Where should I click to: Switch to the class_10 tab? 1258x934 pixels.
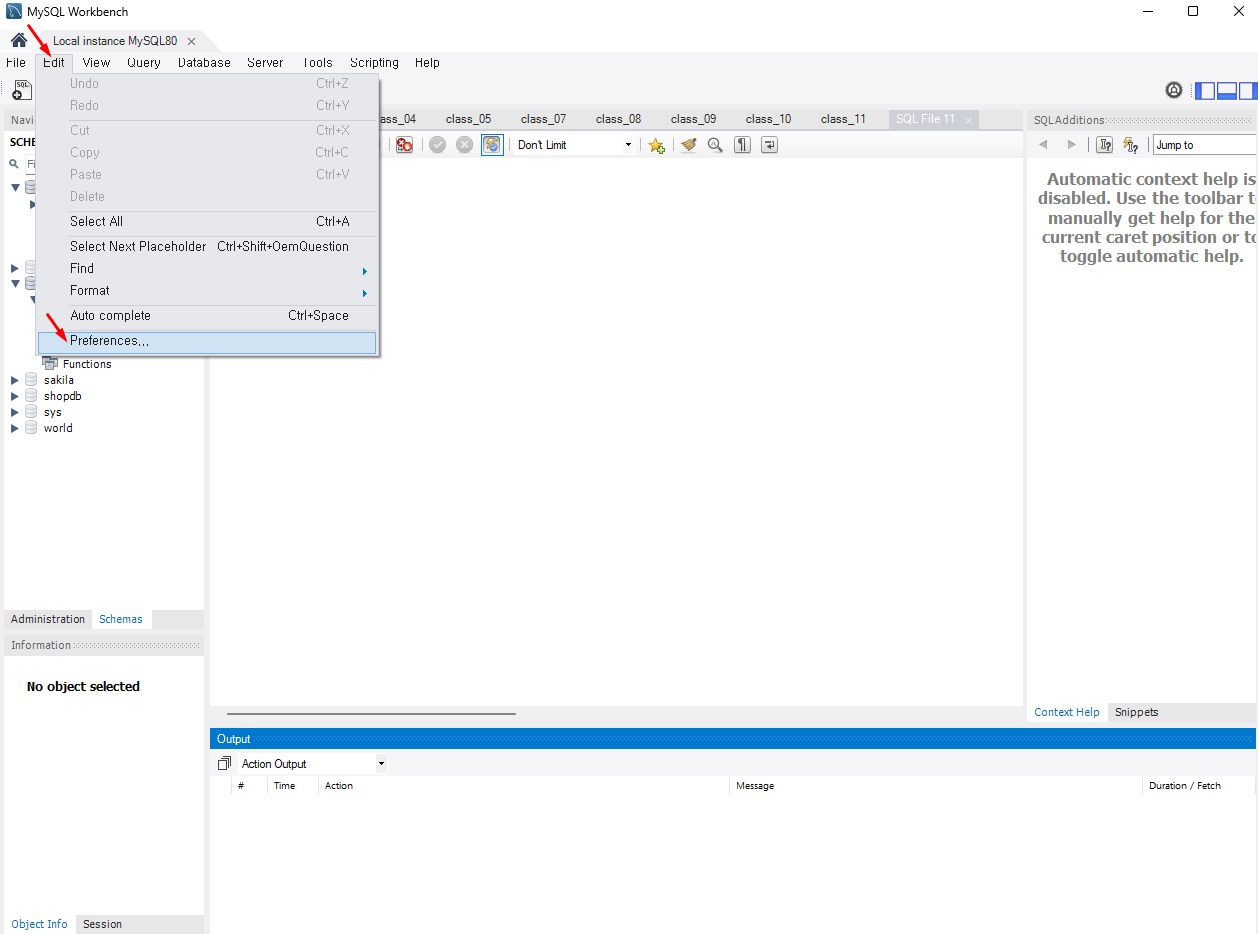coord(769,119)
